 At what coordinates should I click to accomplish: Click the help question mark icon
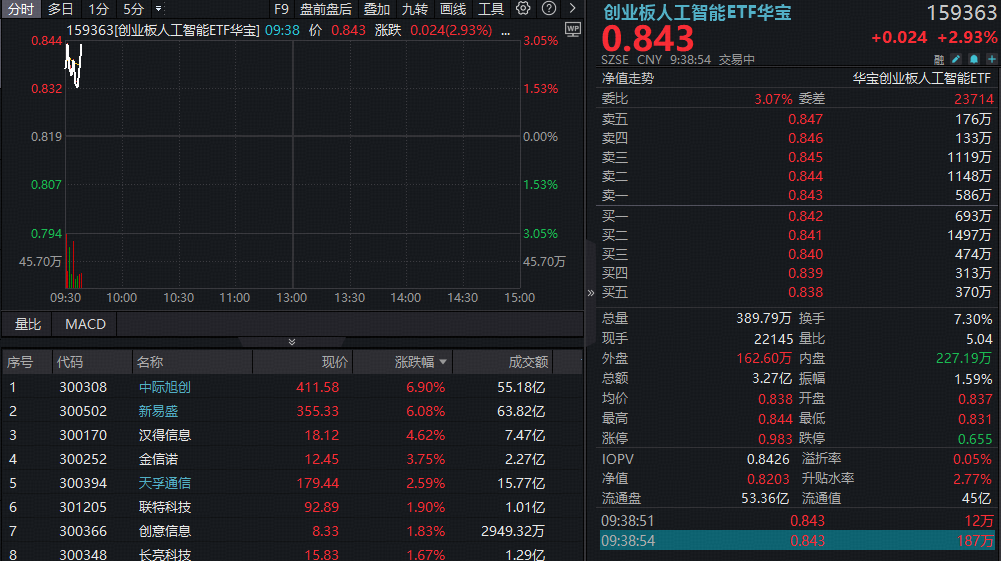[549, 9]
